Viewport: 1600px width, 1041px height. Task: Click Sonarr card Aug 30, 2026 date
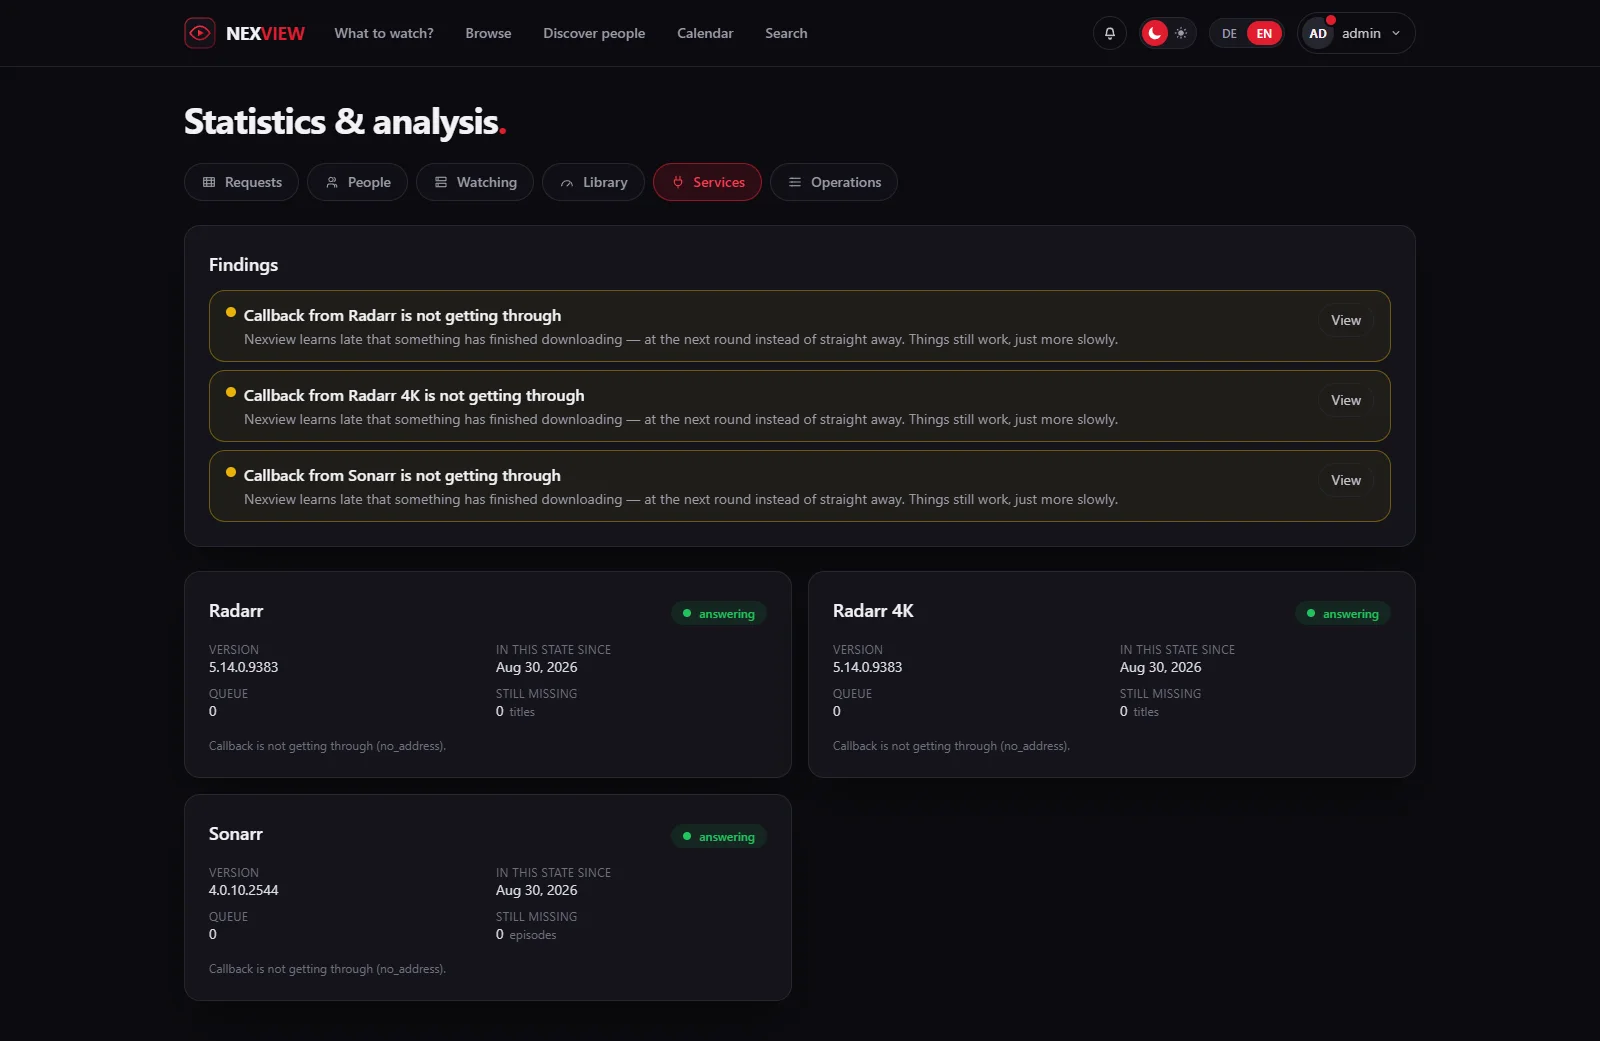(537, 890)
